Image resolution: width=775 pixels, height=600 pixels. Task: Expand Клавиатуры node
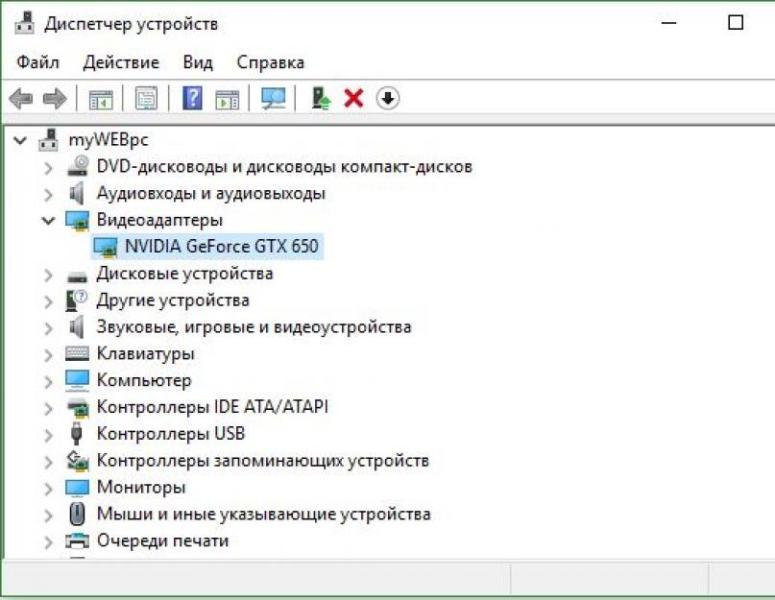48,355
